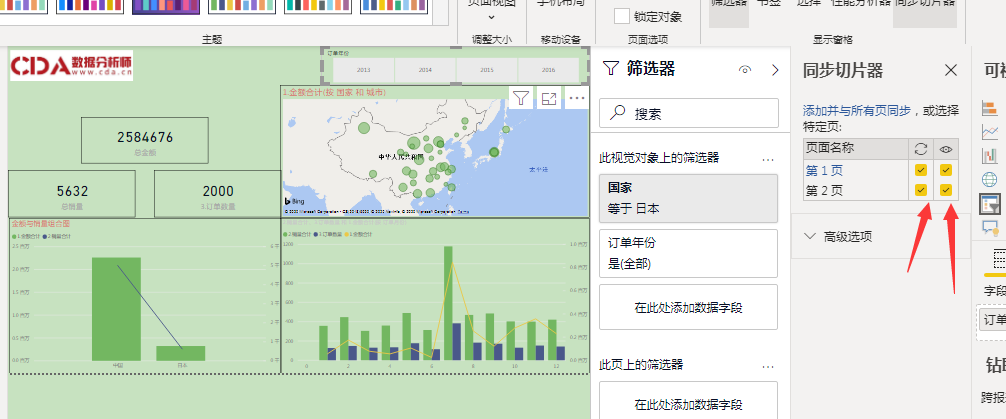Click the 第 2 页 row label
Viewport: 1006px width, 419px height.
click(824, 191)
